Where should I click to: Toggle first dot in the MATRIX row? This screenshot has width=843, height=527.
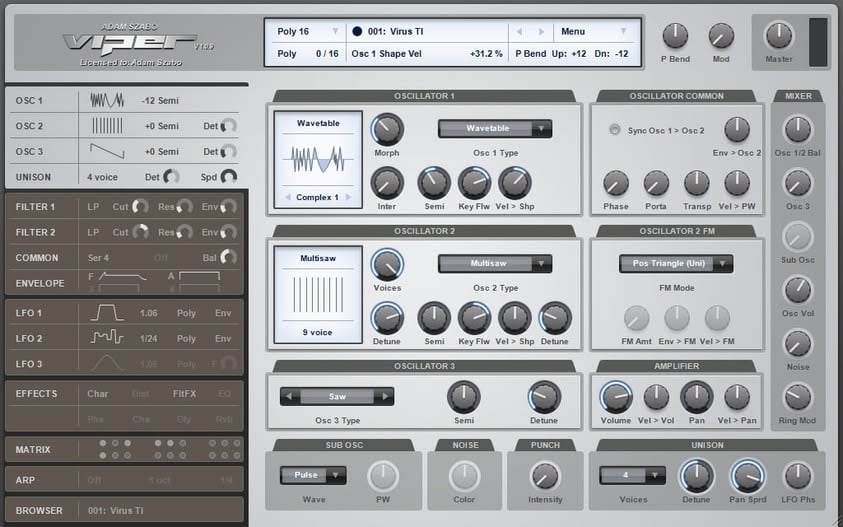103,443
